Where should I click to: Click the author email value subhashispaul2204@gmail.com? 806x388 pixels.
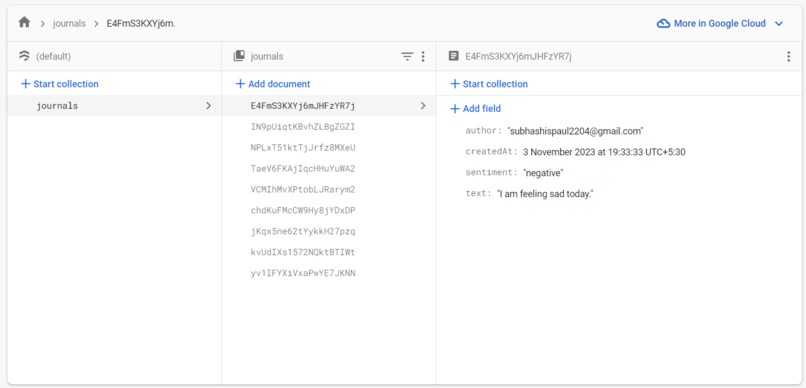tap(575, 131)
